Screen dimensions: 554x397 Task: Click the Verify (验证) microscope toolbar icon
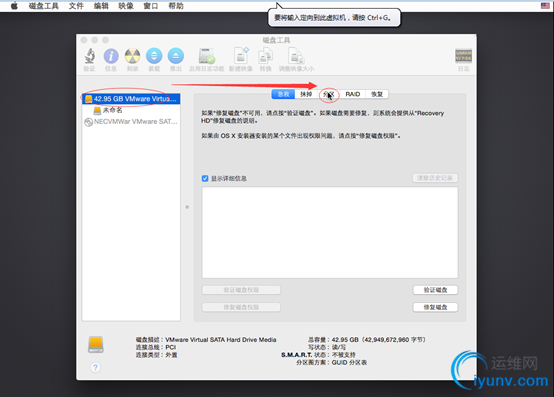90,56
